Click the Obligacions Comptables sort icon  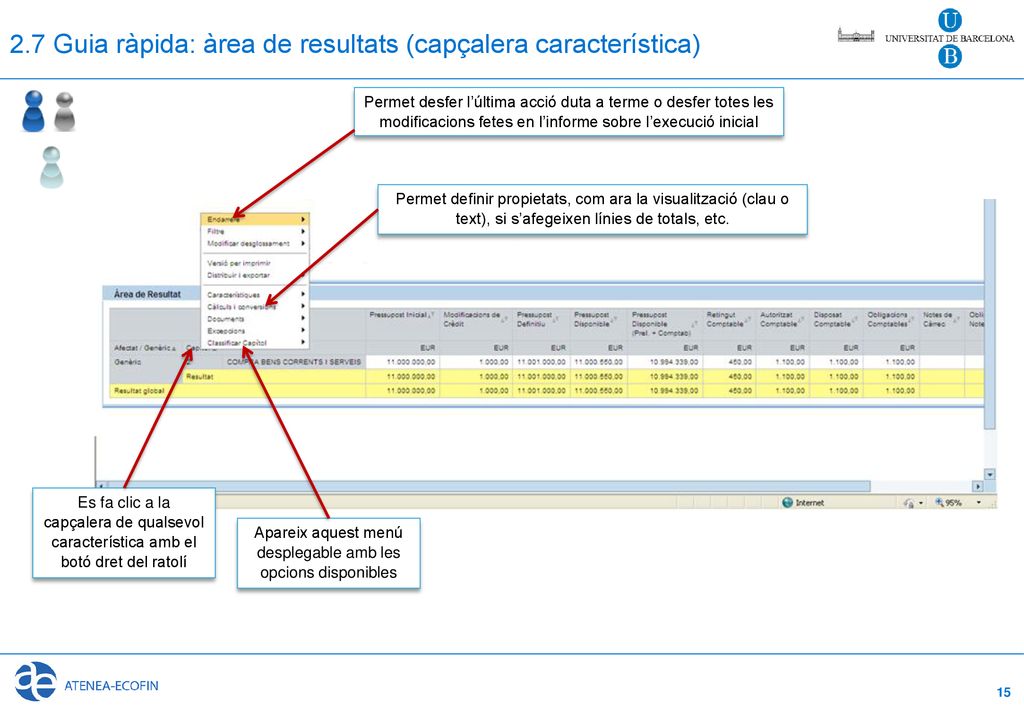pos(912,321)
